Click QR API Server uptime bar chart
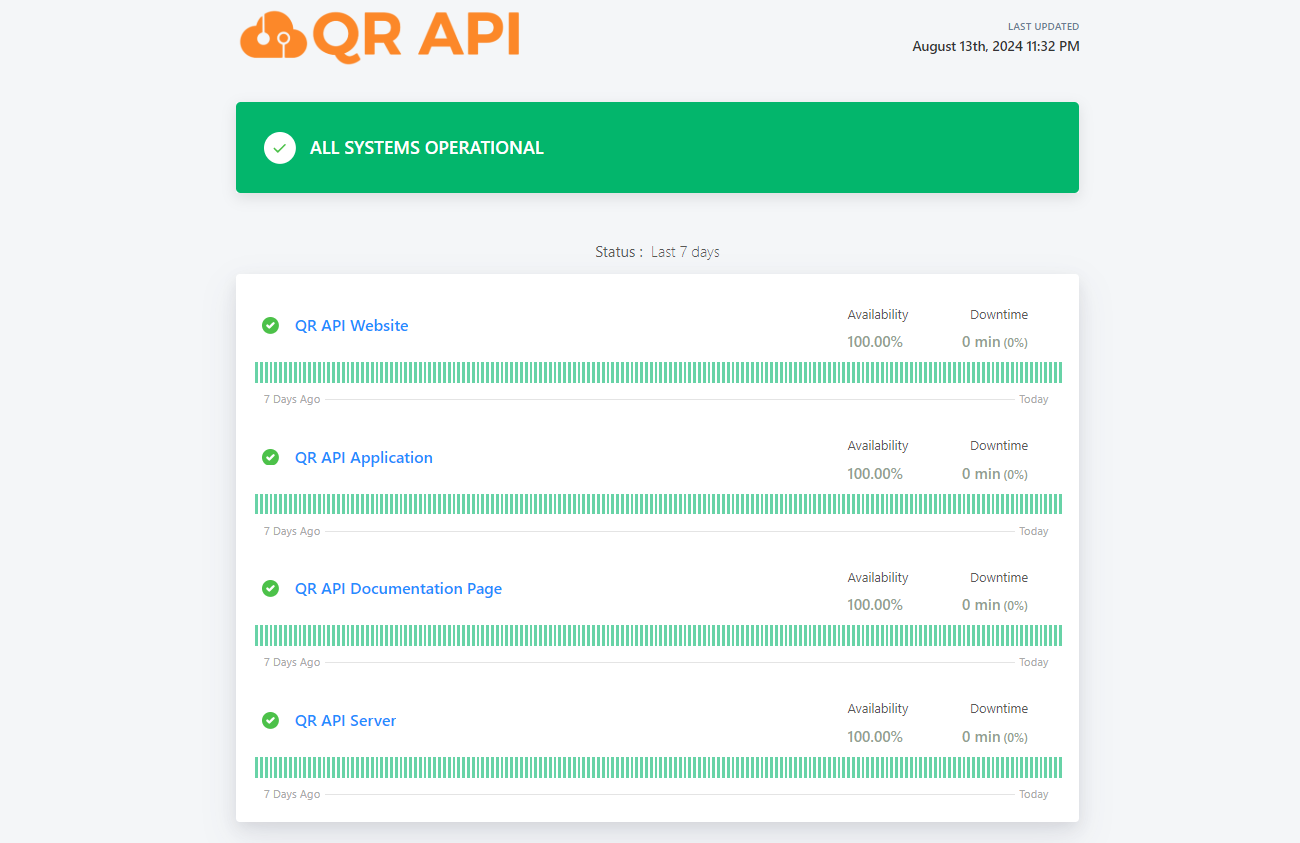Image resolution: width=1300 pixels, height=843 pixels. coord(658,767)
